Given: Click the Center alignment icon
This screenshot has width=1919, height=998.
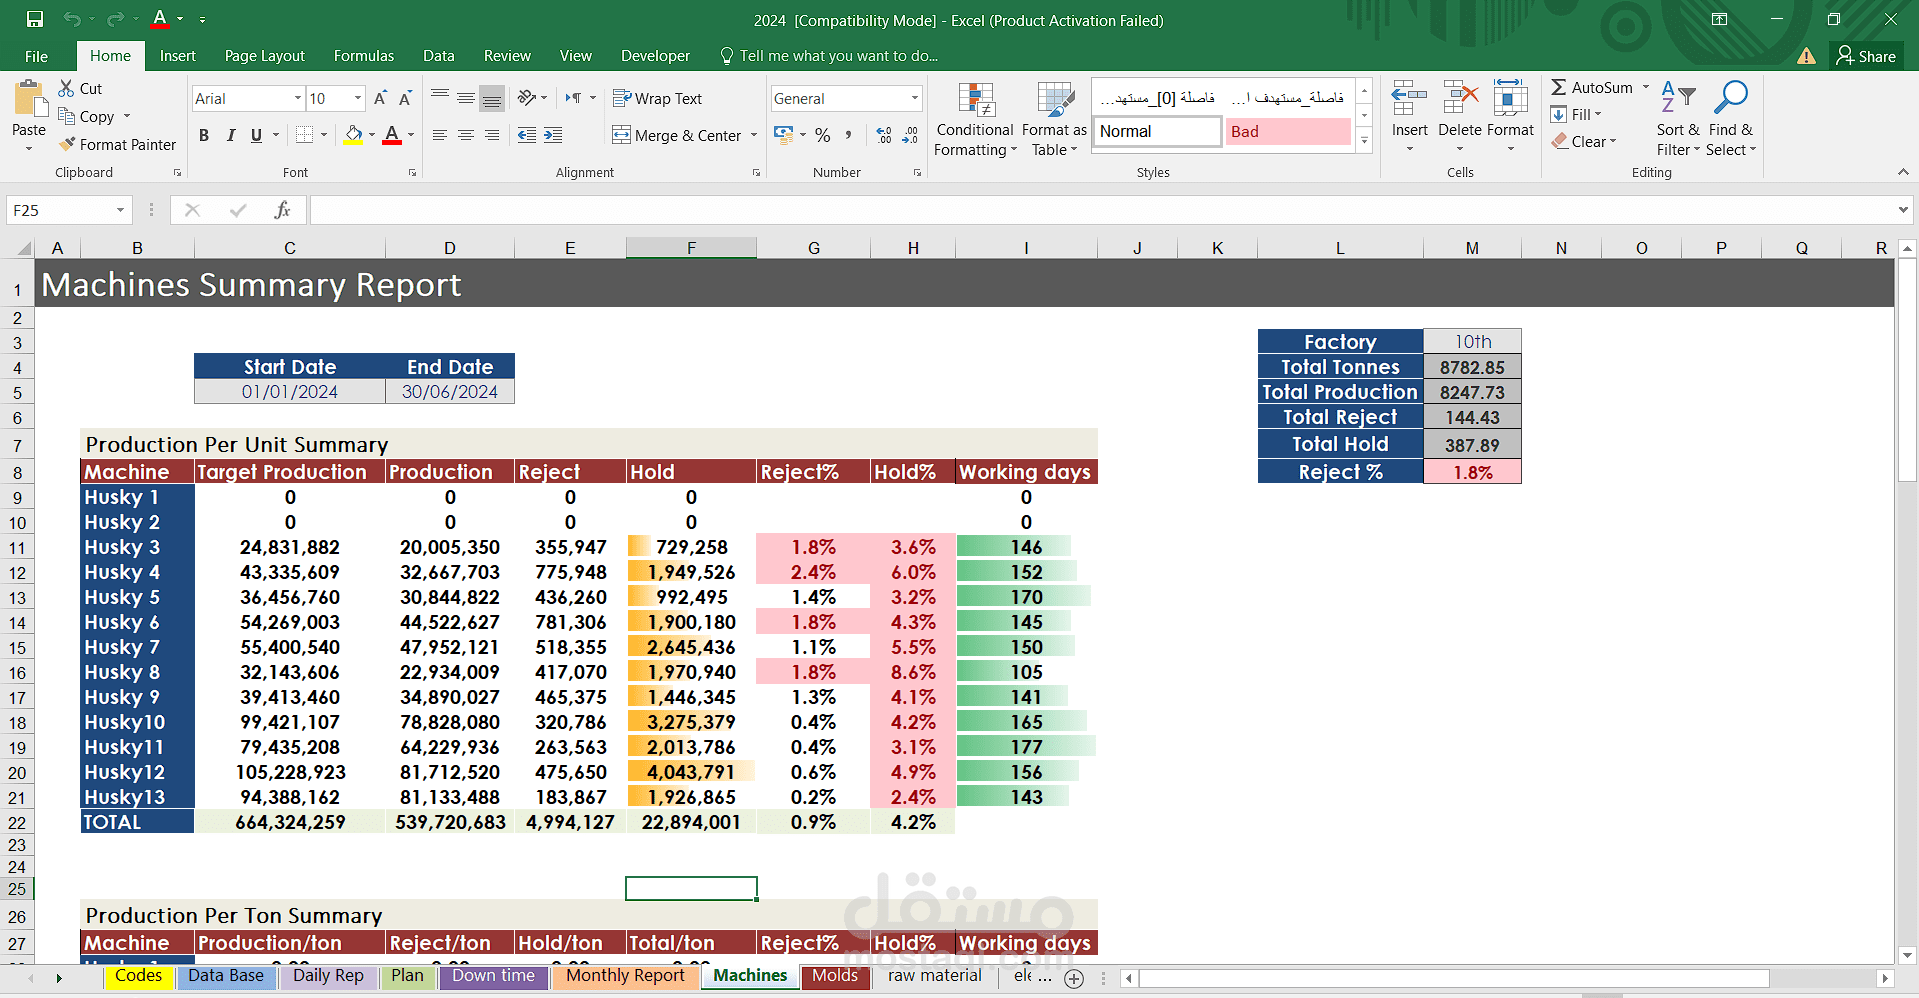Looking at the screenshot, I should [x=466, y=135].
